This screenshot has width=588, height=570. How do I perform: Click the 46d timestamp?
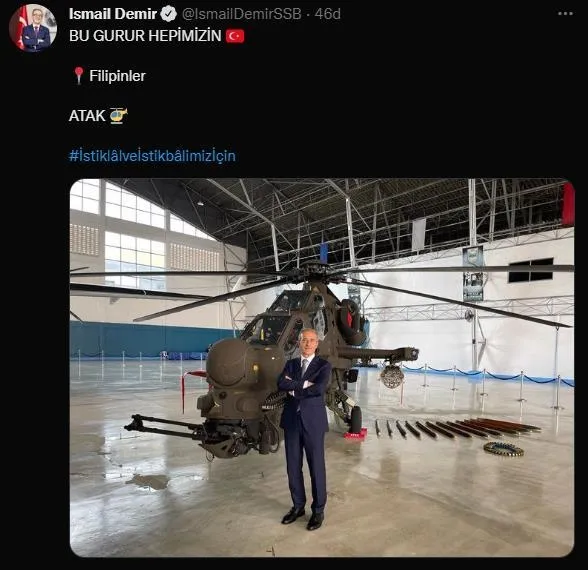tap(327, 14)
